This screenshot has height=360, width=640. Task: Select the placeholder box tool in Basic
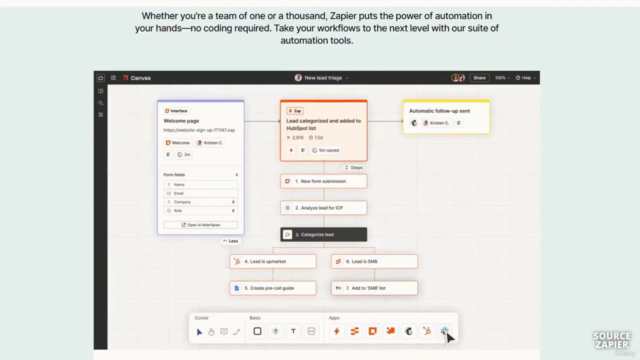click(x=311, y=331)
